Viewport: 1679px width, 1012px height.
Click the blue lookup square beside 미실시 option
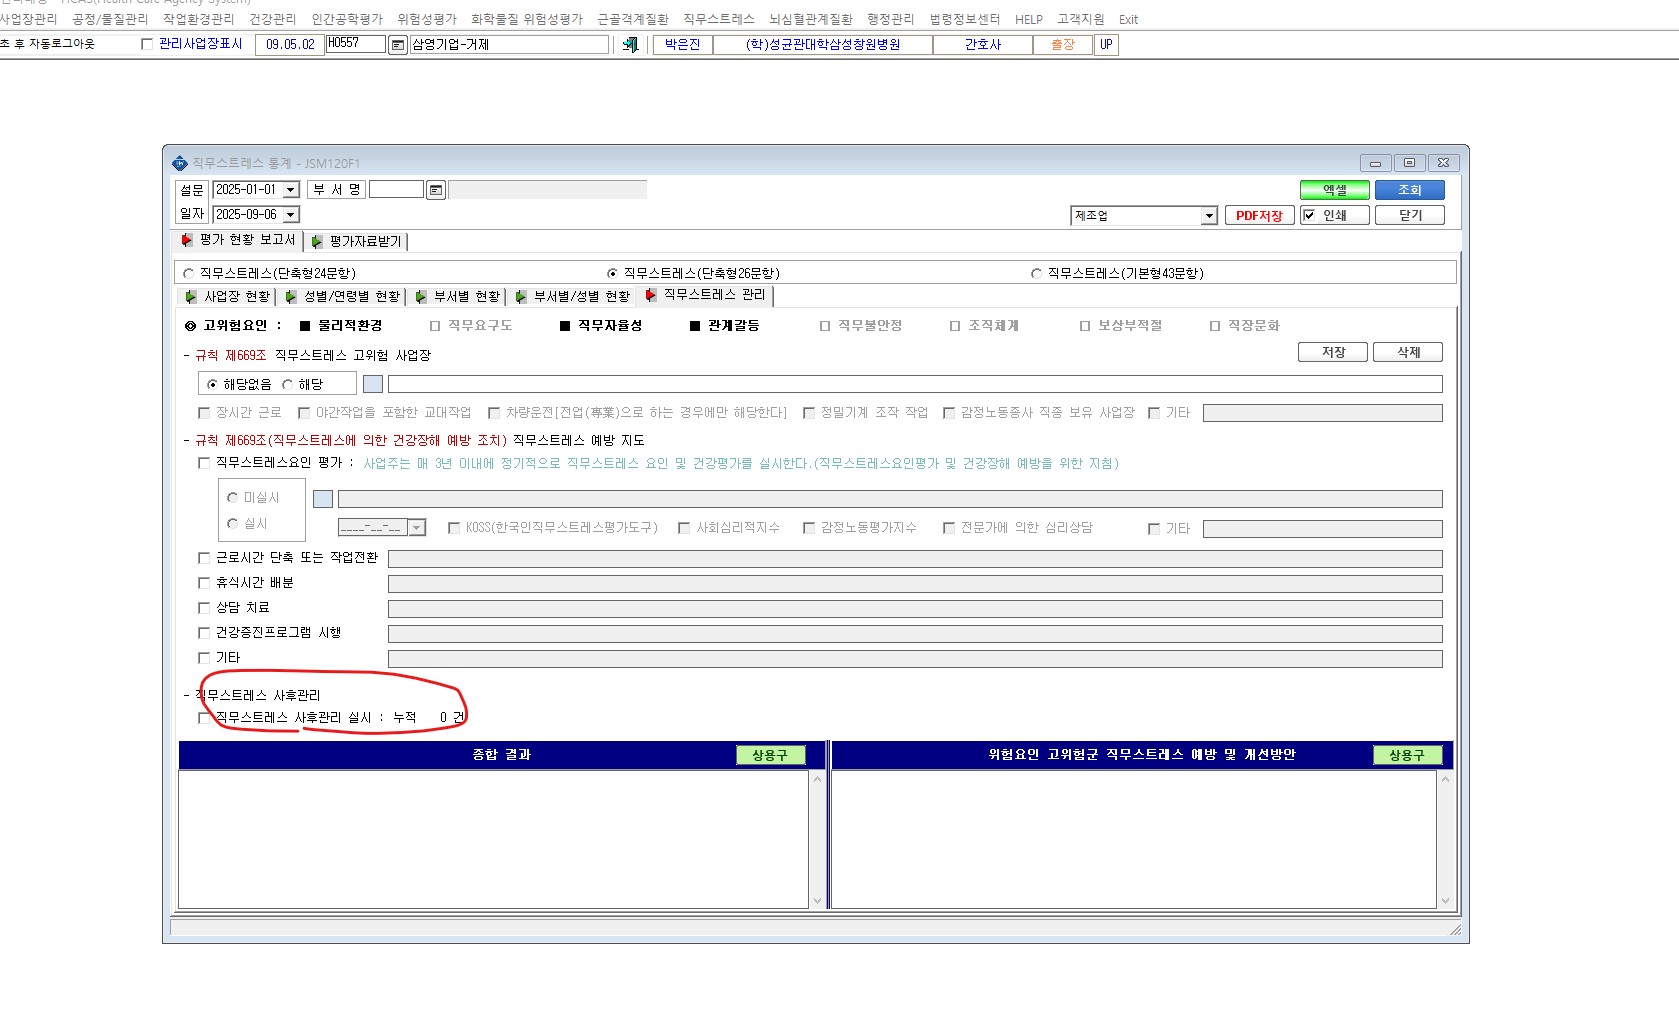[x=323, y=499]
